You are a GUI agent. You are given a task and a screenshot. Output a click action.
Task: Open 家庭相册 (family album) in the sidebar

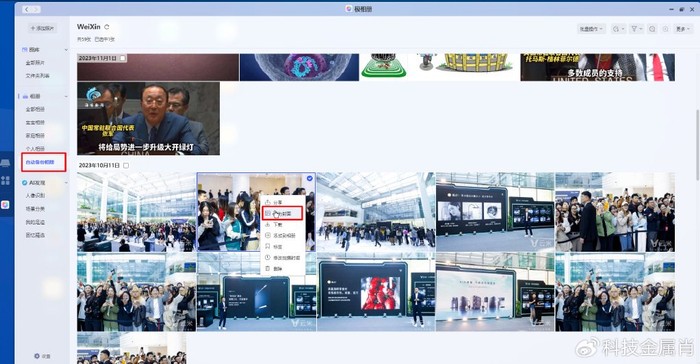click(x=35, y=135)
